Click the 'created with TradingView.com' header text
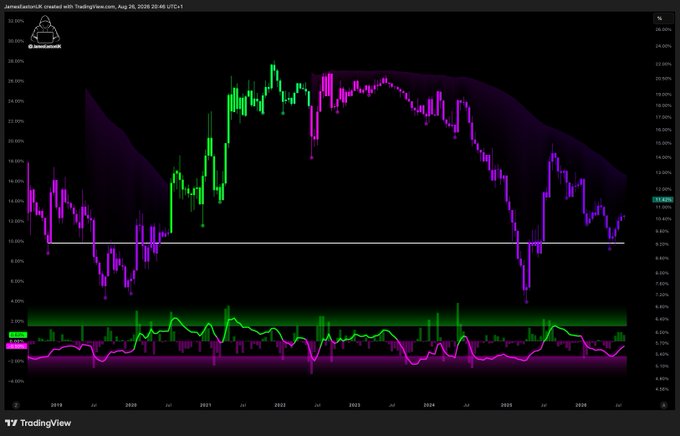This screenshot has height=436, width=680. [x=77, y=7]
